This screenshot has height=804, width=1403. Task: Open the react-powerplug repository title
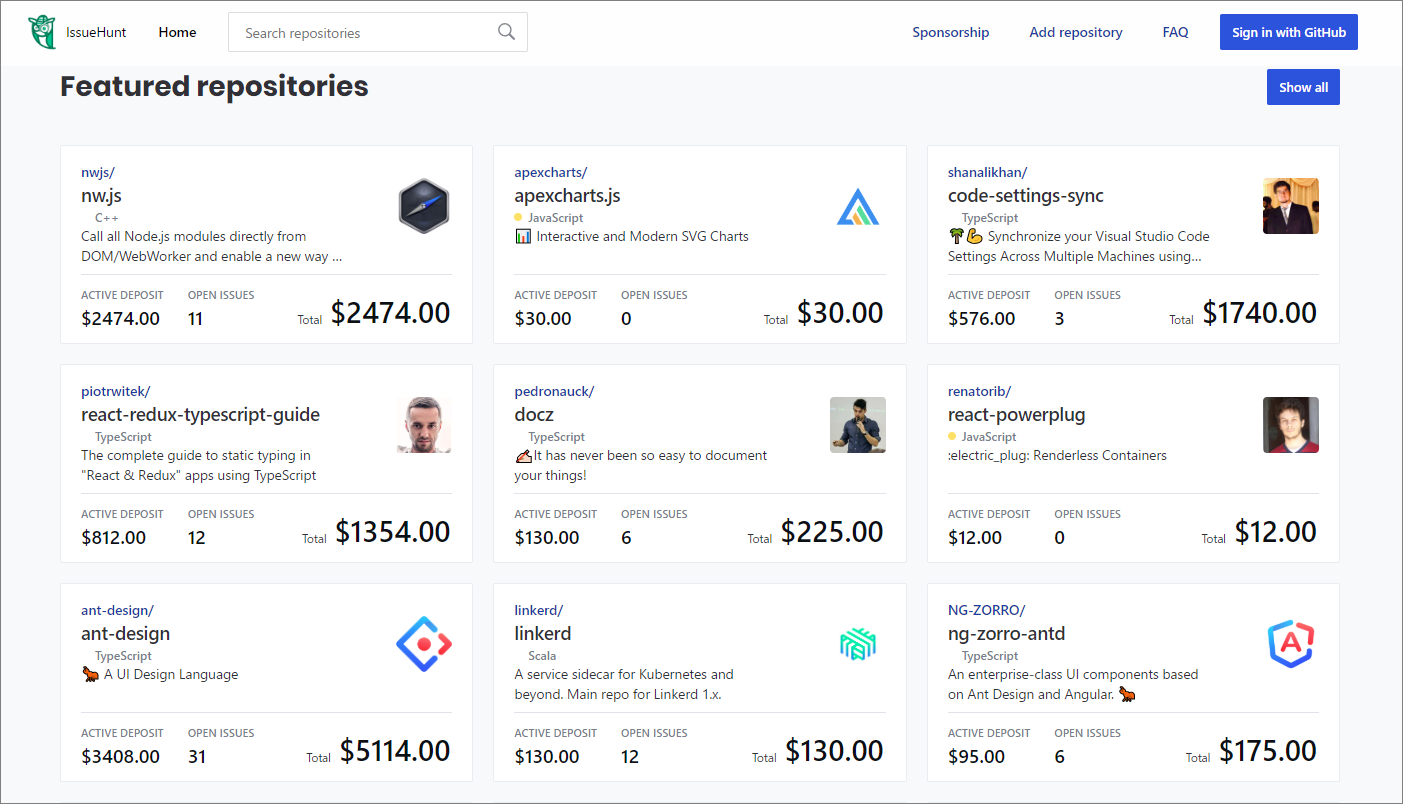point(1016,414)
